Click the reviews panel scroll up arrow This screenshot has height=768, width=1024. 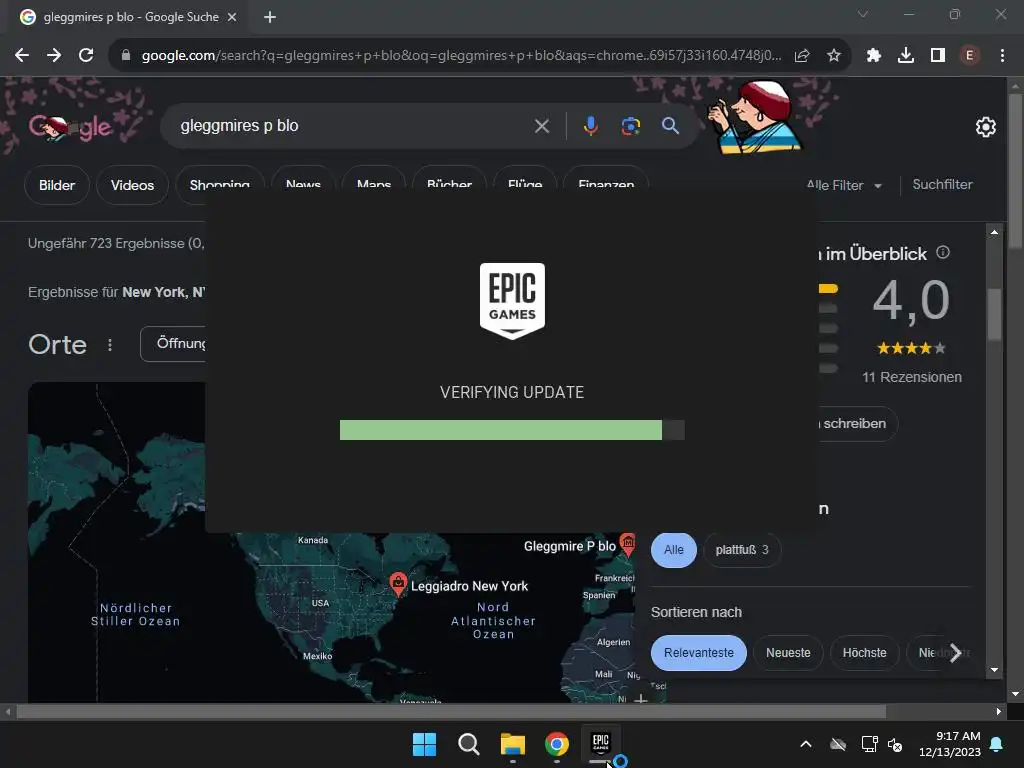(x=994, y=232)
